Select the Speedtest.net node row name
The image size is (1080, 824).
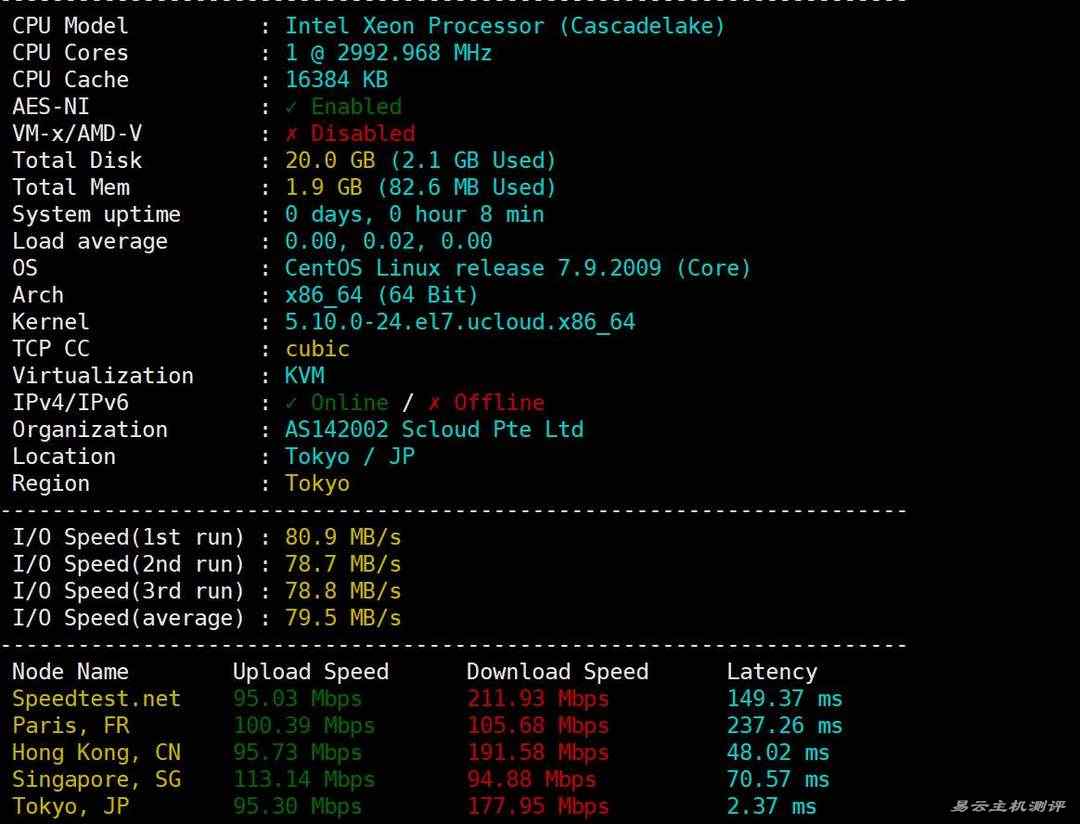[96, 699]
